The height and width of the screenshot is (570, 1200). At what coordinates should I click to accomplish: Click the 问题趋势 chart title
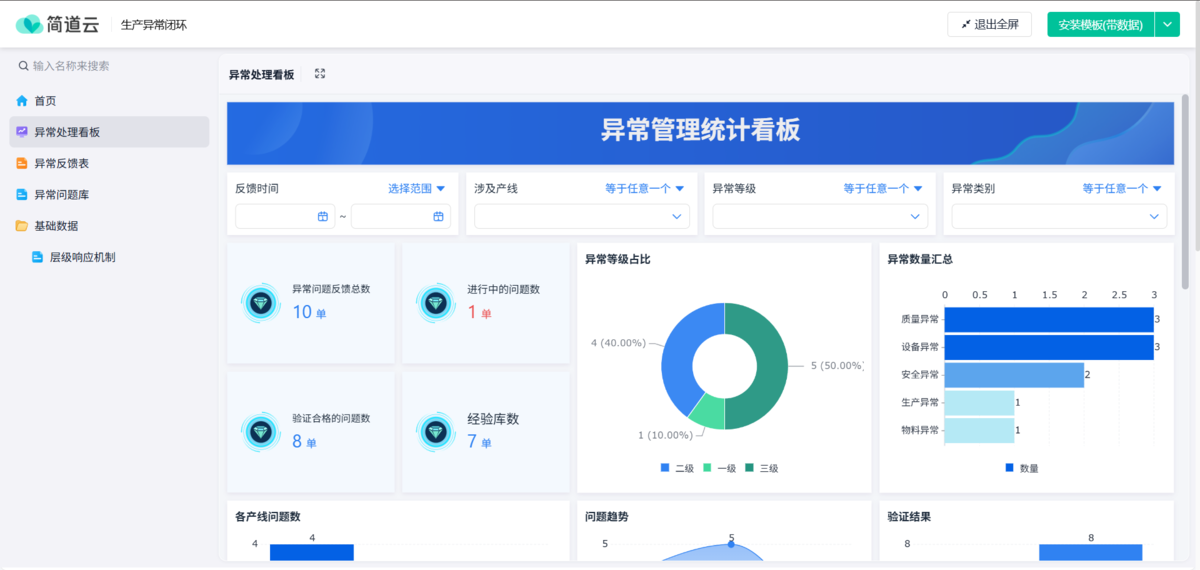[x=607, y=517]
